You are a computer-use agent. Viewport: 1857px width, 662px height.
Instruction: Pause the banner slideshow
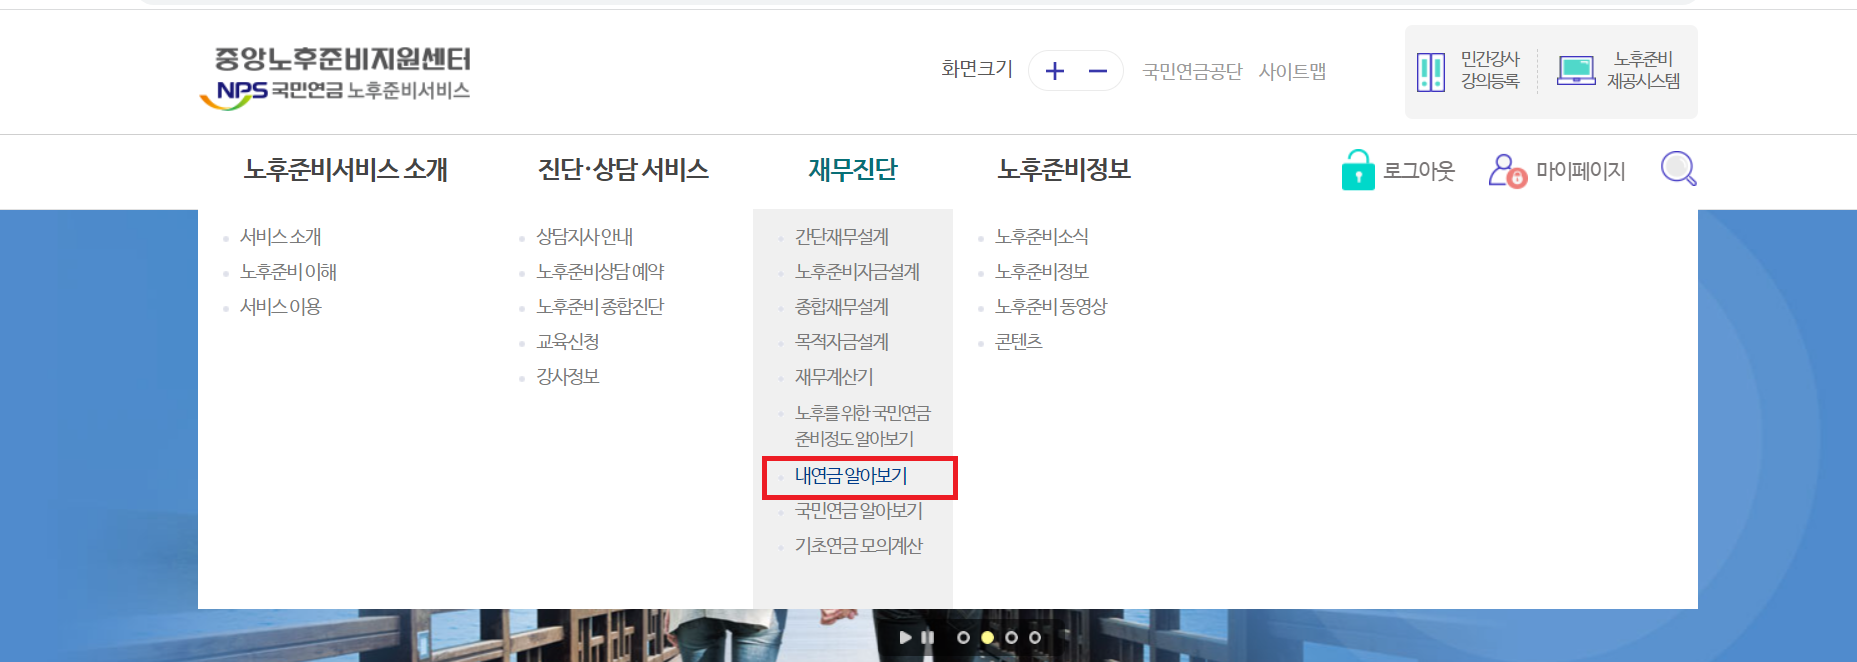coord(928,637)
